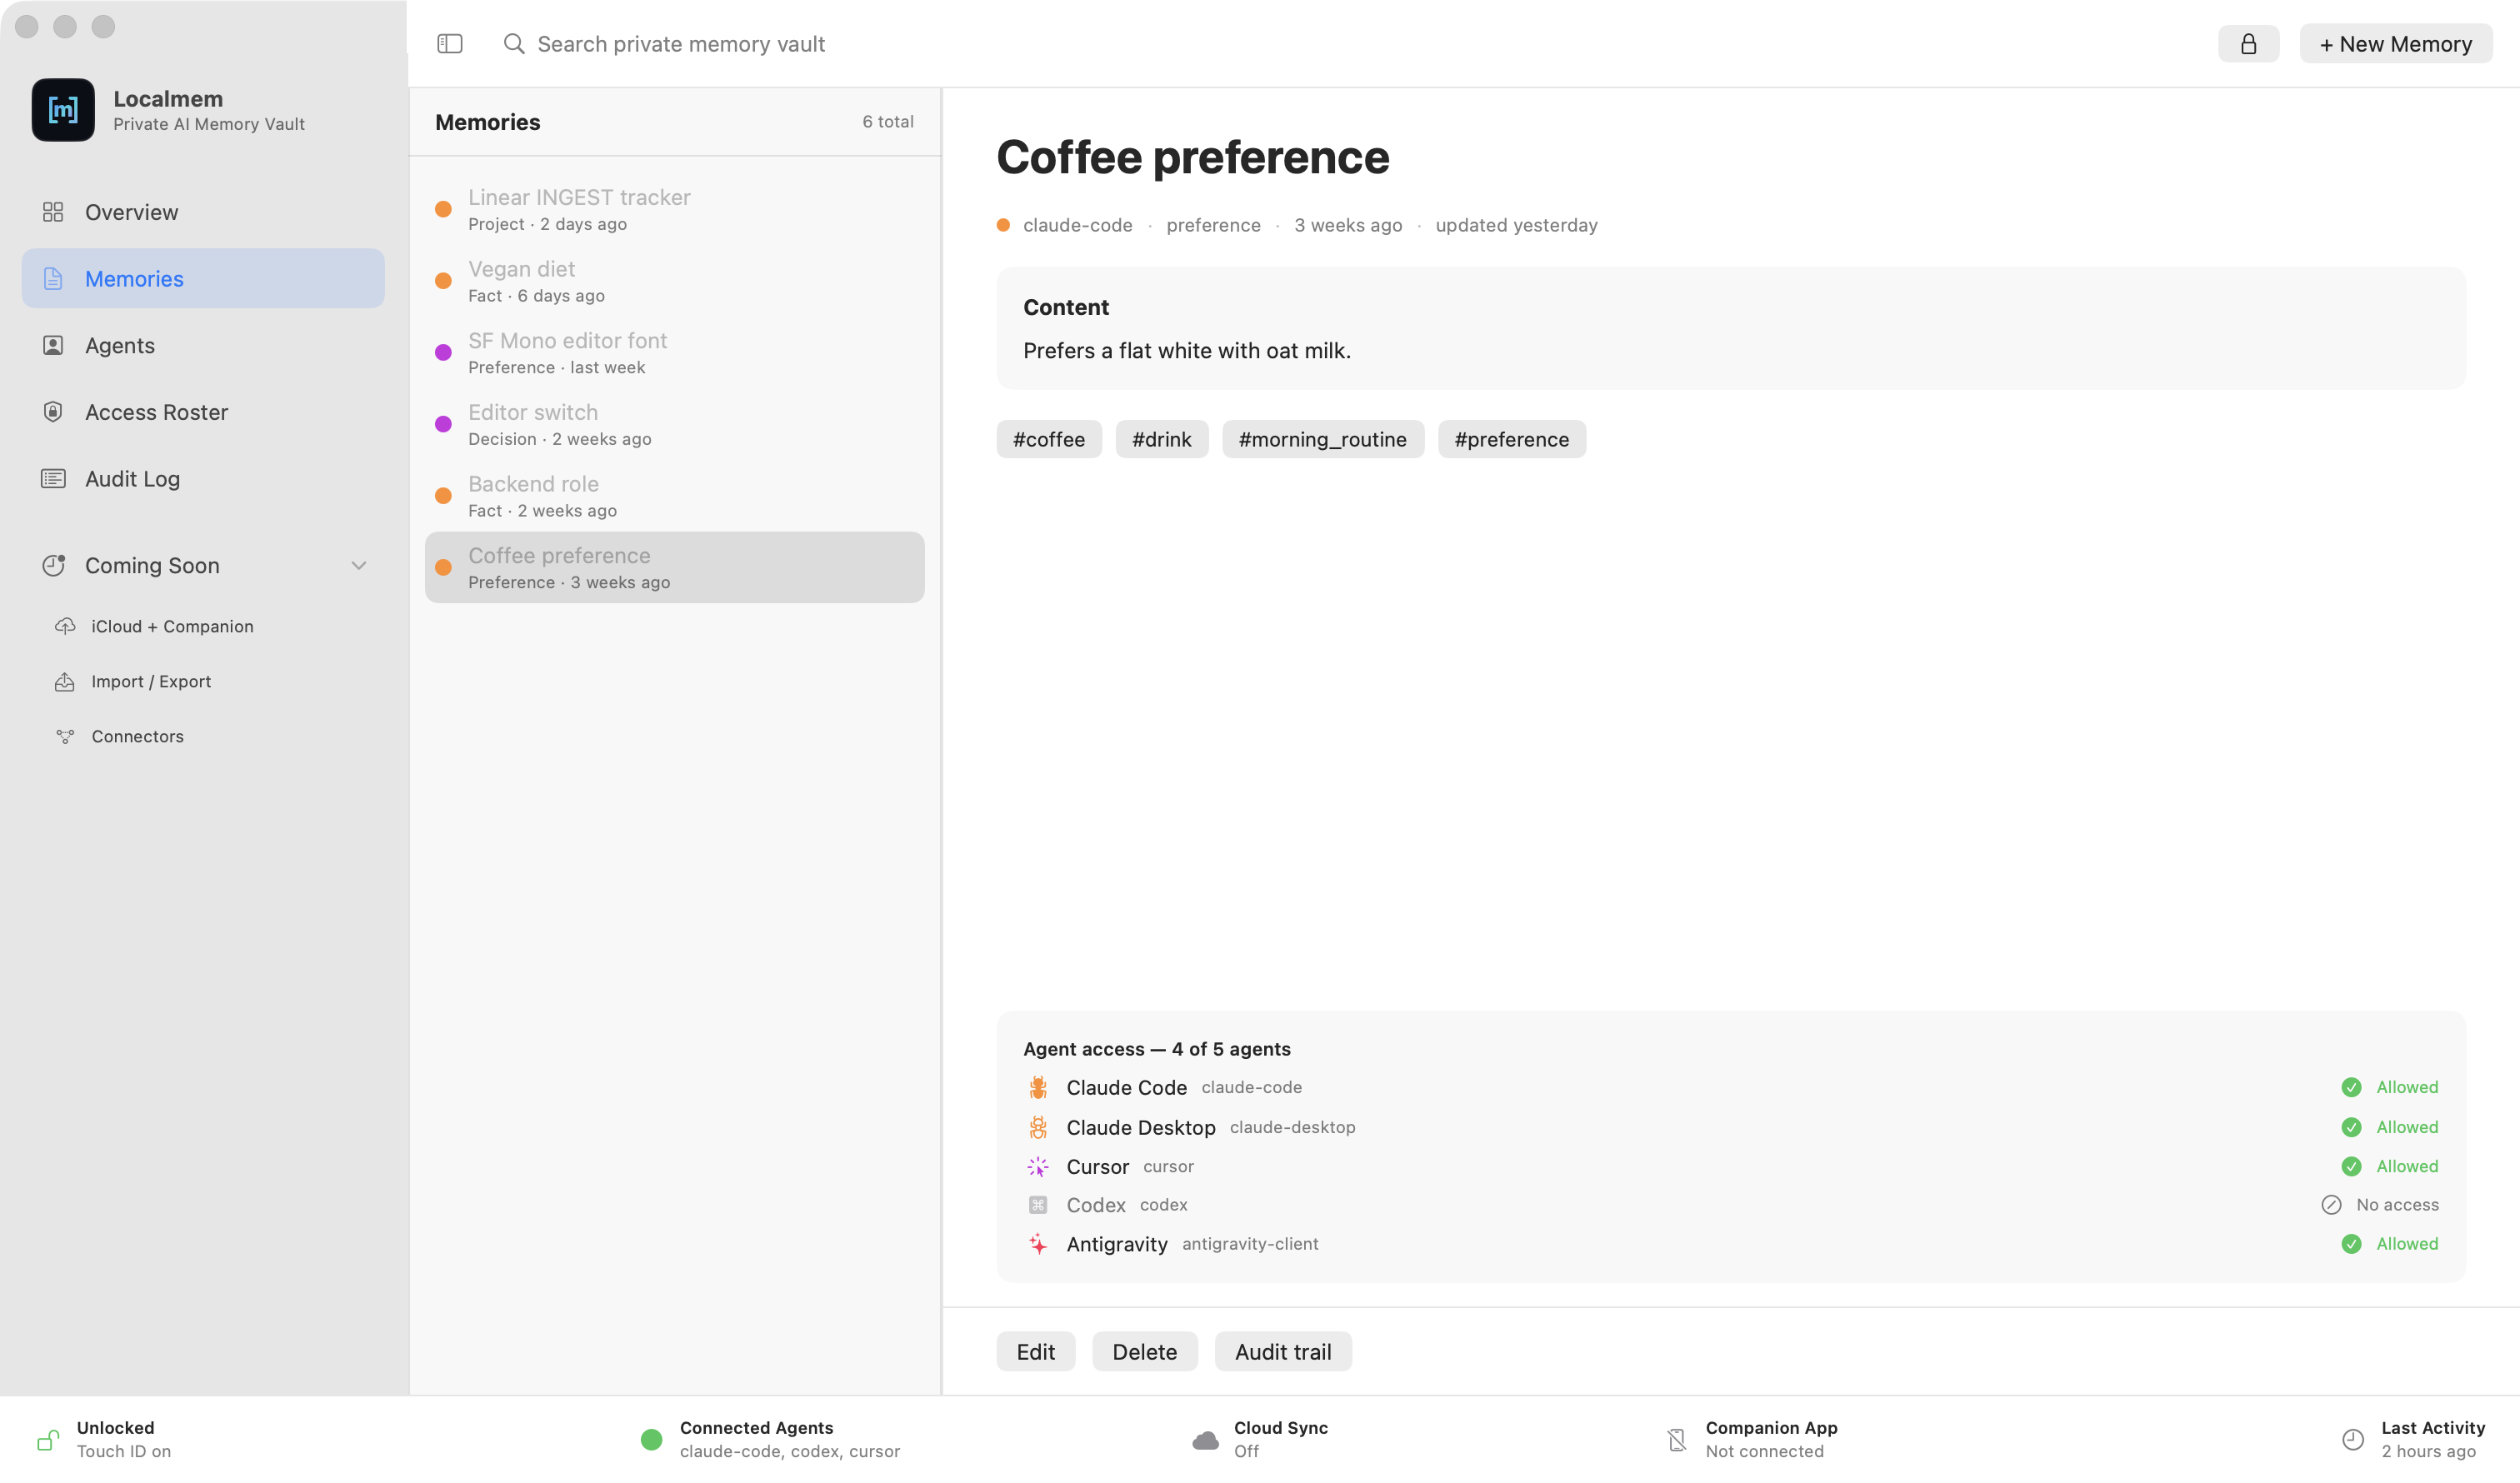
Task: Select Linear INGEST tracker memory
Action: click(674, 209)
